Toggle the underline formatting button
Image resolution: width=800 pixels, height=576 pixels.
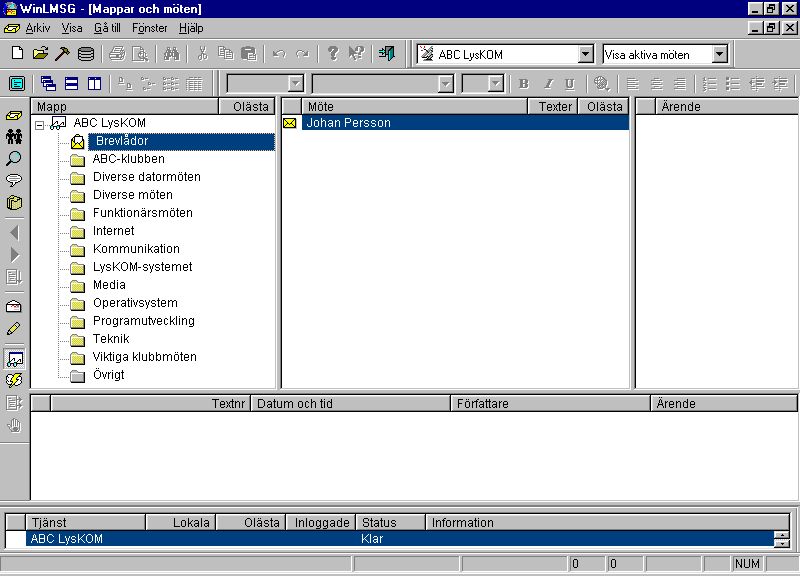tap(570, 84)
